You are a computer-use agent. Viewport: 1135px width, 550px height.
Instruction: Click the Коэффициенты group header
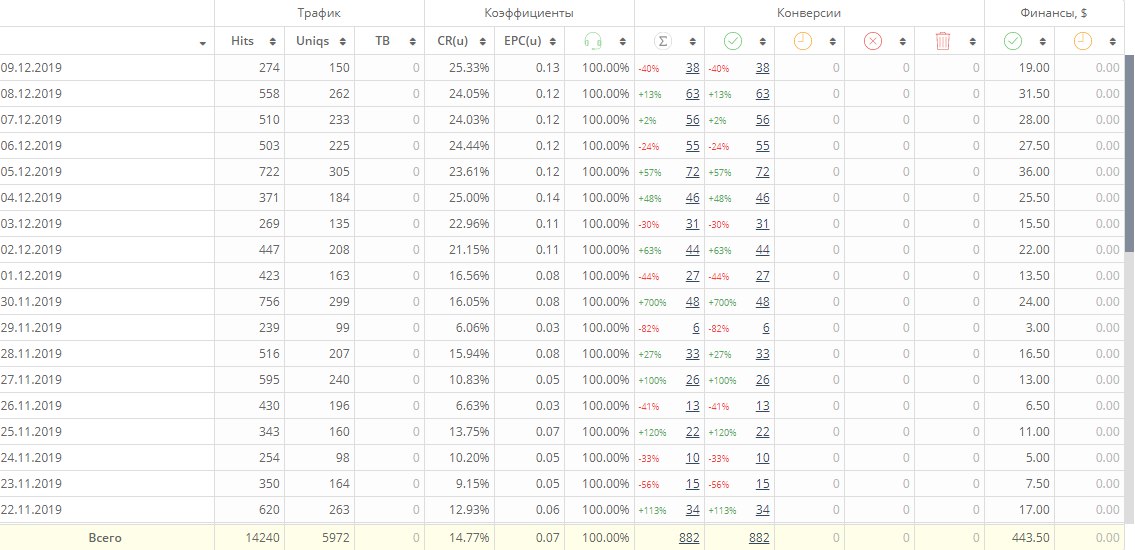(529, 13)
